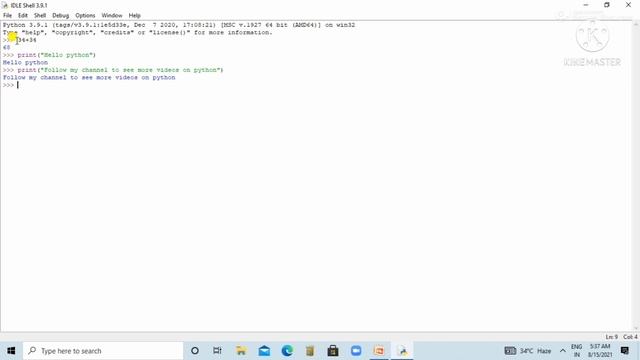
Task: Show hidden system tray icons
Action: 562,351
